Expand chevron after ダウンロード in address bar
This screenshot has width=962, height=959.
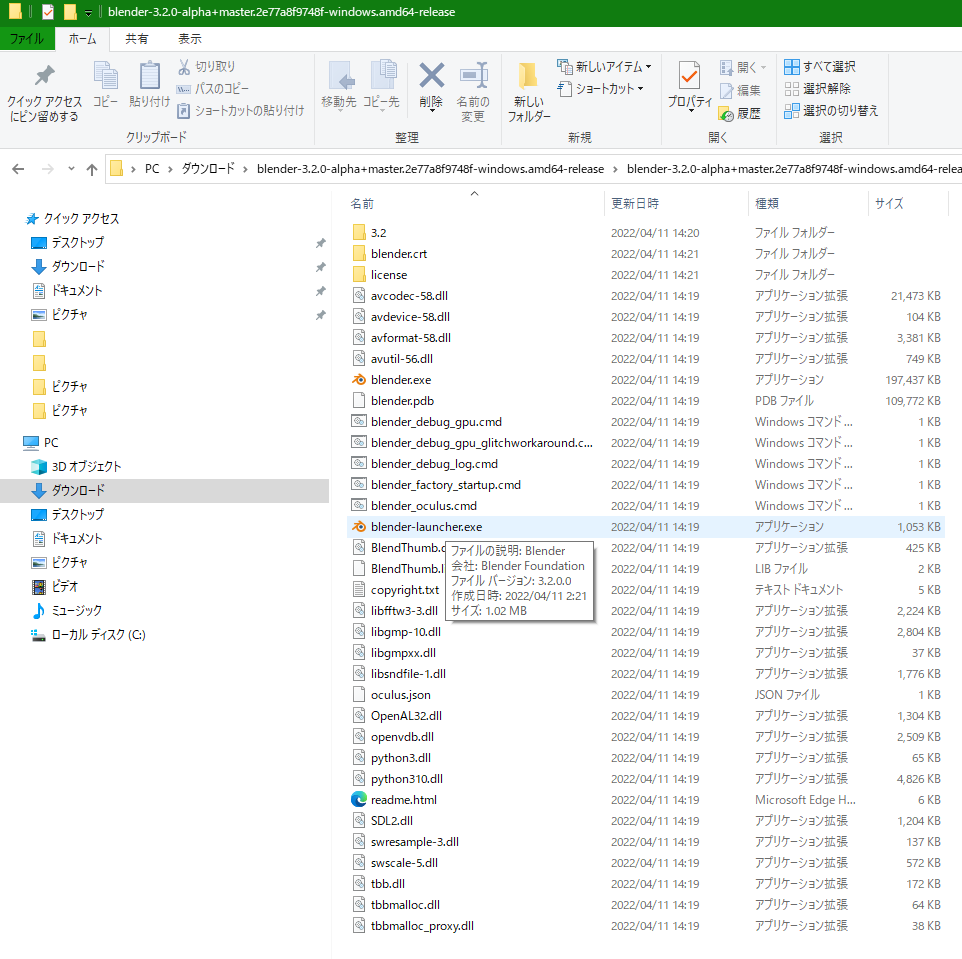[245, 169]
